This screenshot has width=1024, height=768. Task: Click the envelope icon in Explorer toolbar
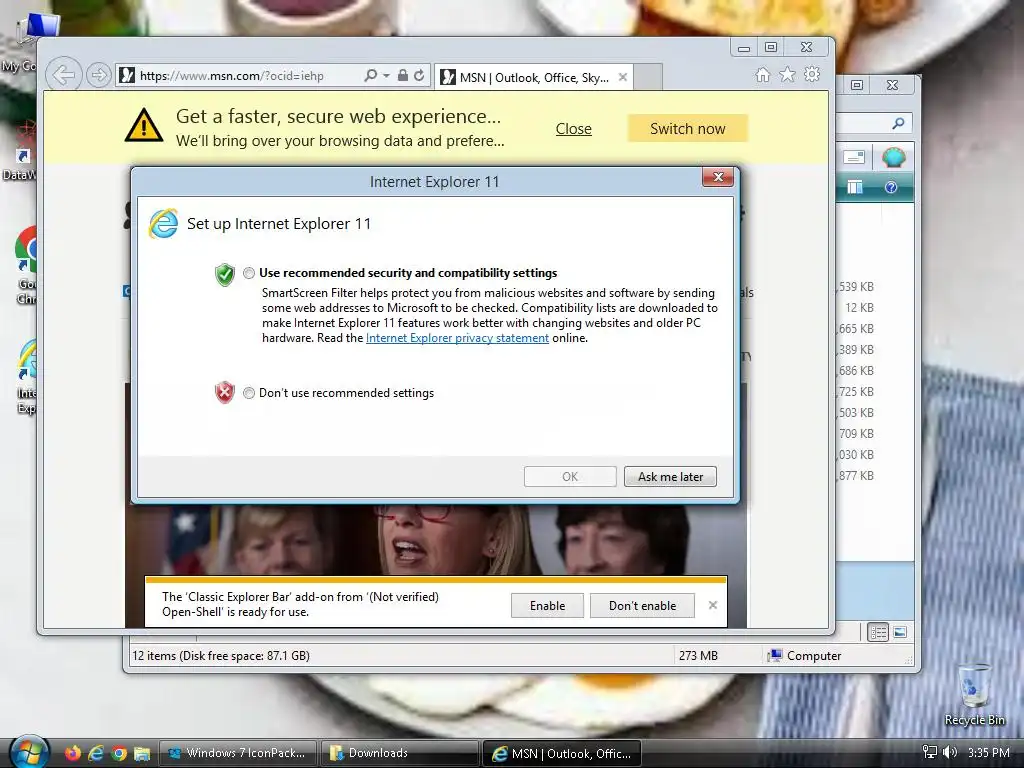[x=854, y=157]
